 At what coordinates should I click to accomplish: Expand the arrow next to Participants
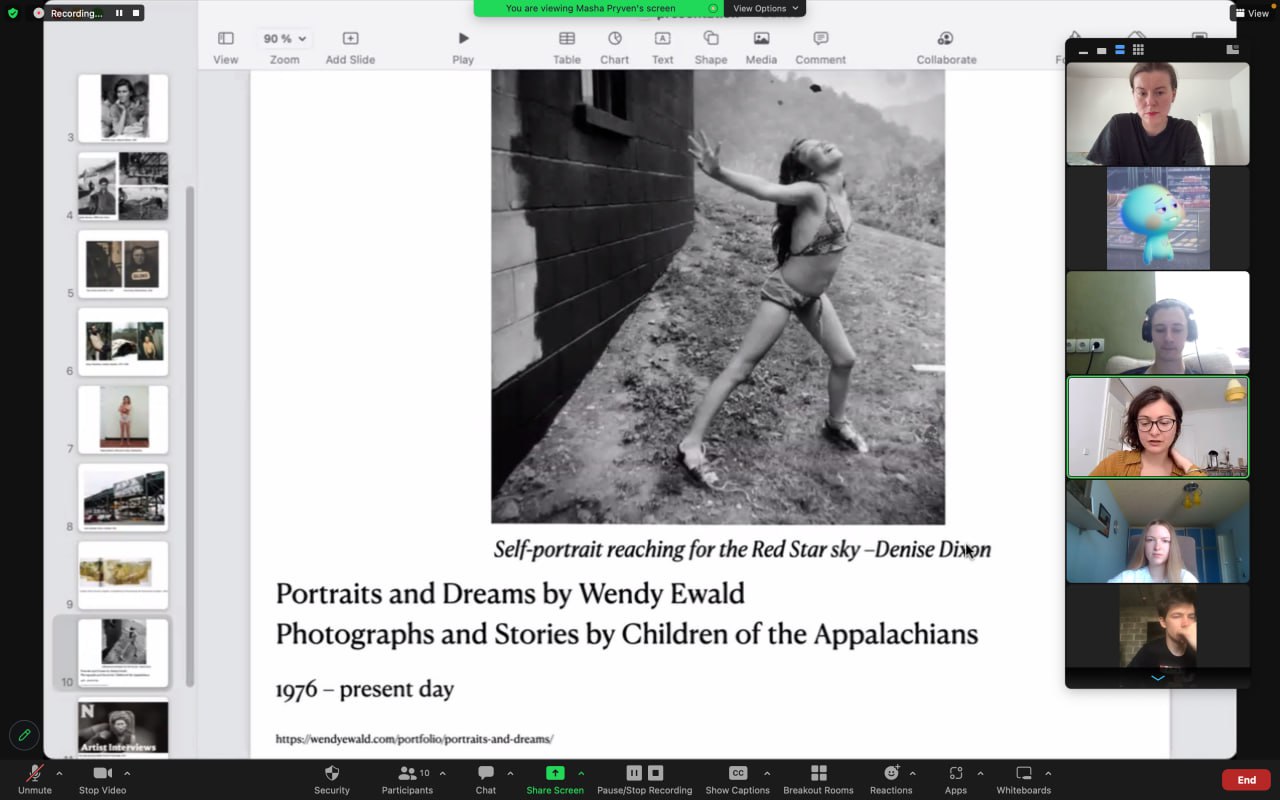pyautogui.click(x=442, y=773)
